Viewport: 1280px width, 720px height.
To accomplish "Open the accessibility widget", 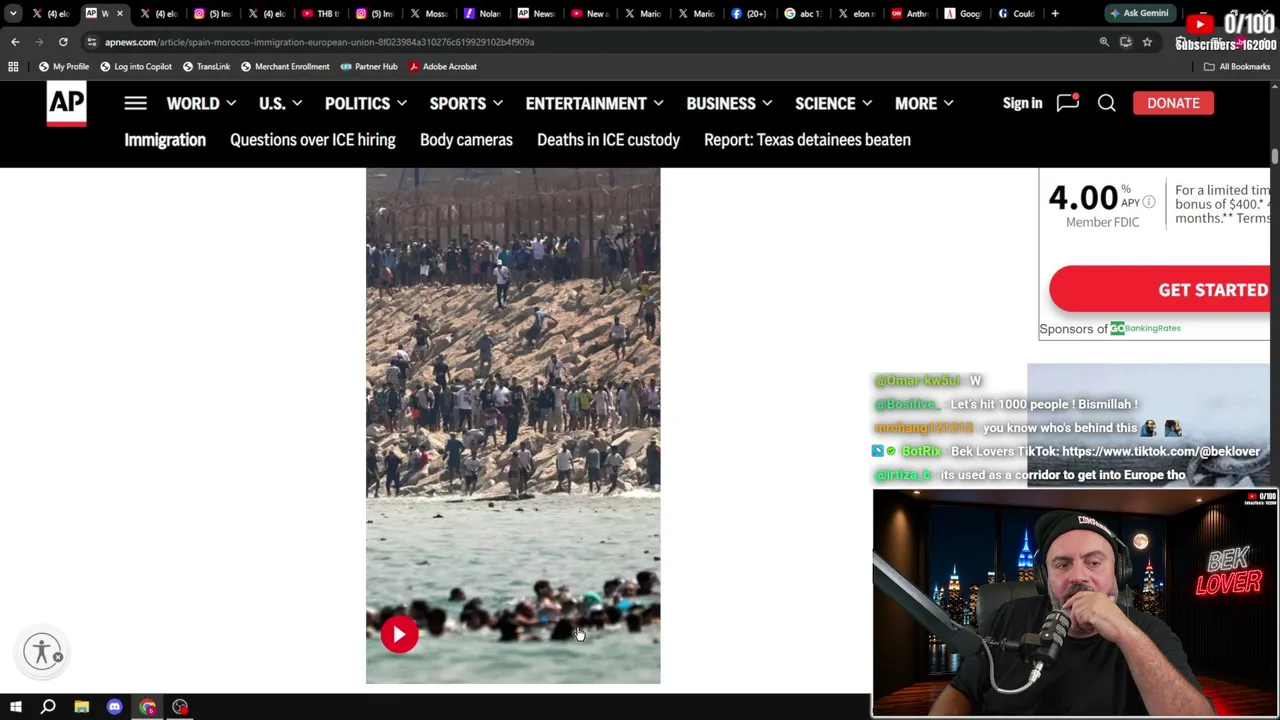I will pos(42,652).
